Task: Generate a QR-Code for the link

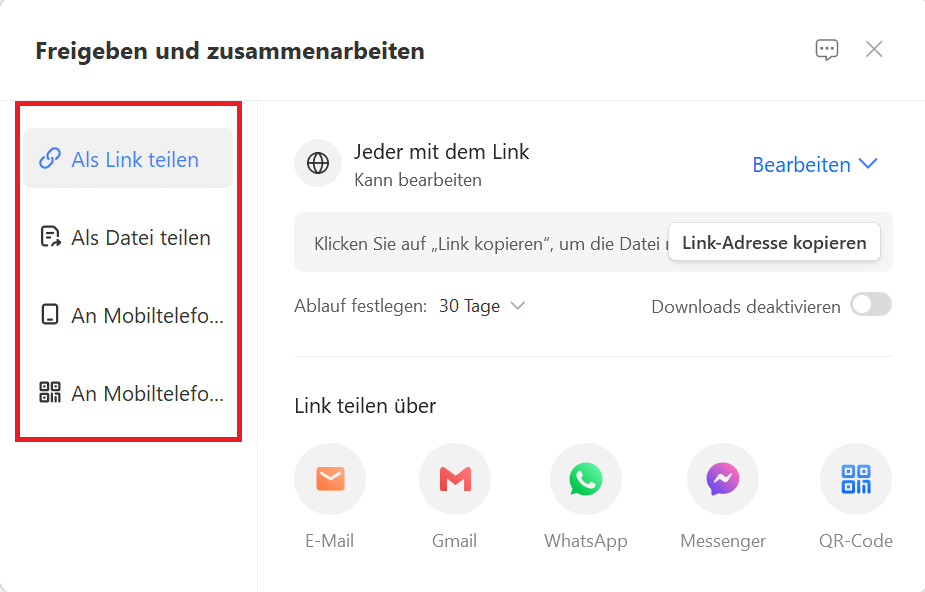Action: click(x=855, y=479)
